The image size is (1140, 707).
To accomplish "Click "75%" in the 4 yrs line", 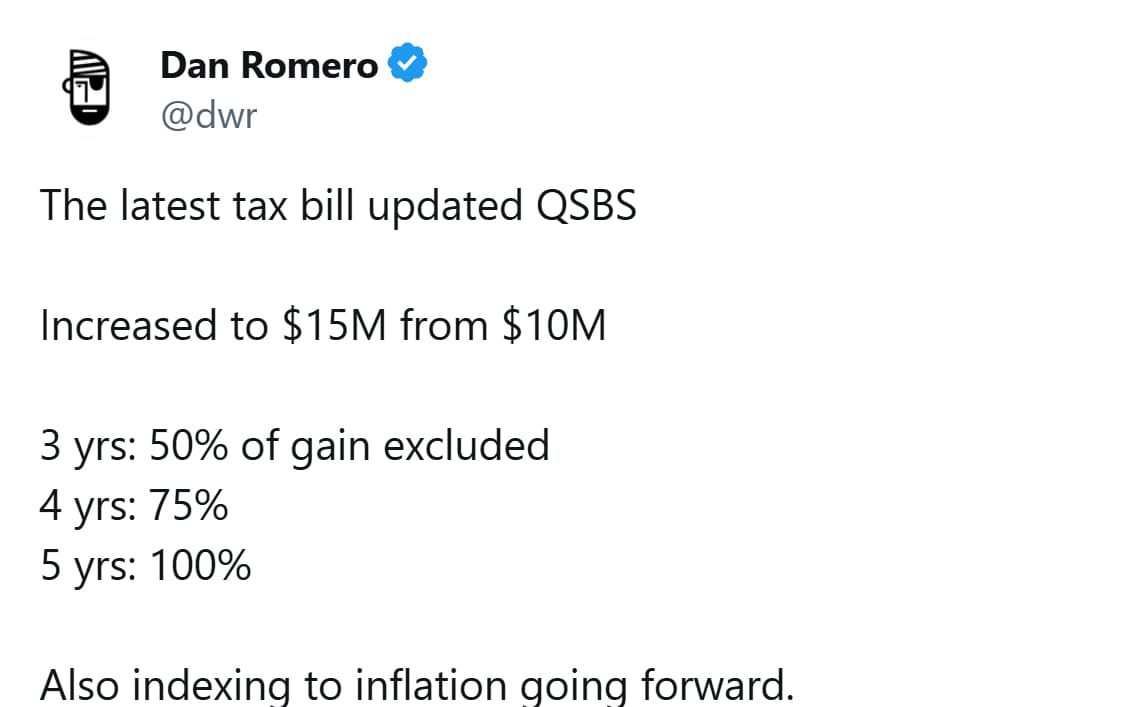I will (x=189, y=507).
